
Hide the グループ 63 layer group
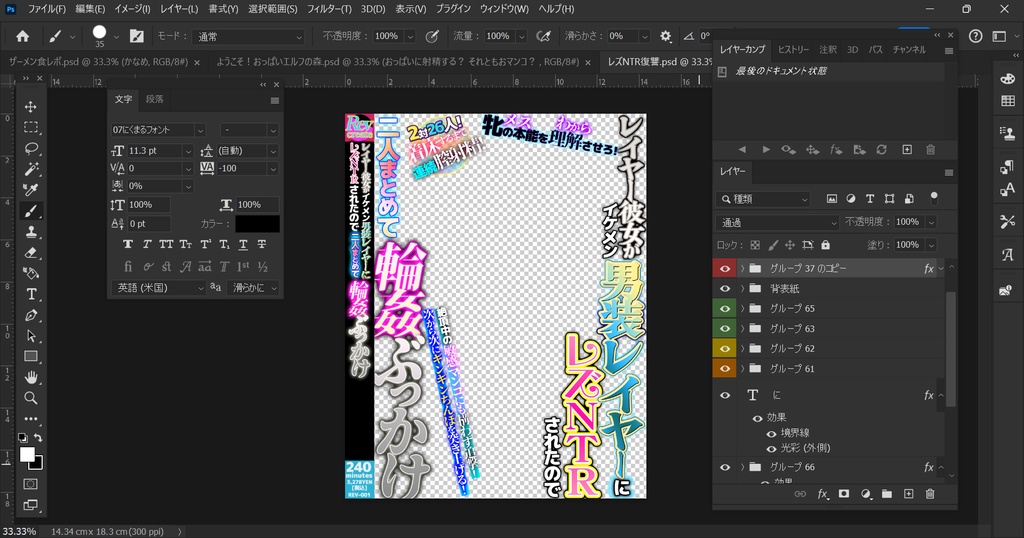(x=725, y=328)
